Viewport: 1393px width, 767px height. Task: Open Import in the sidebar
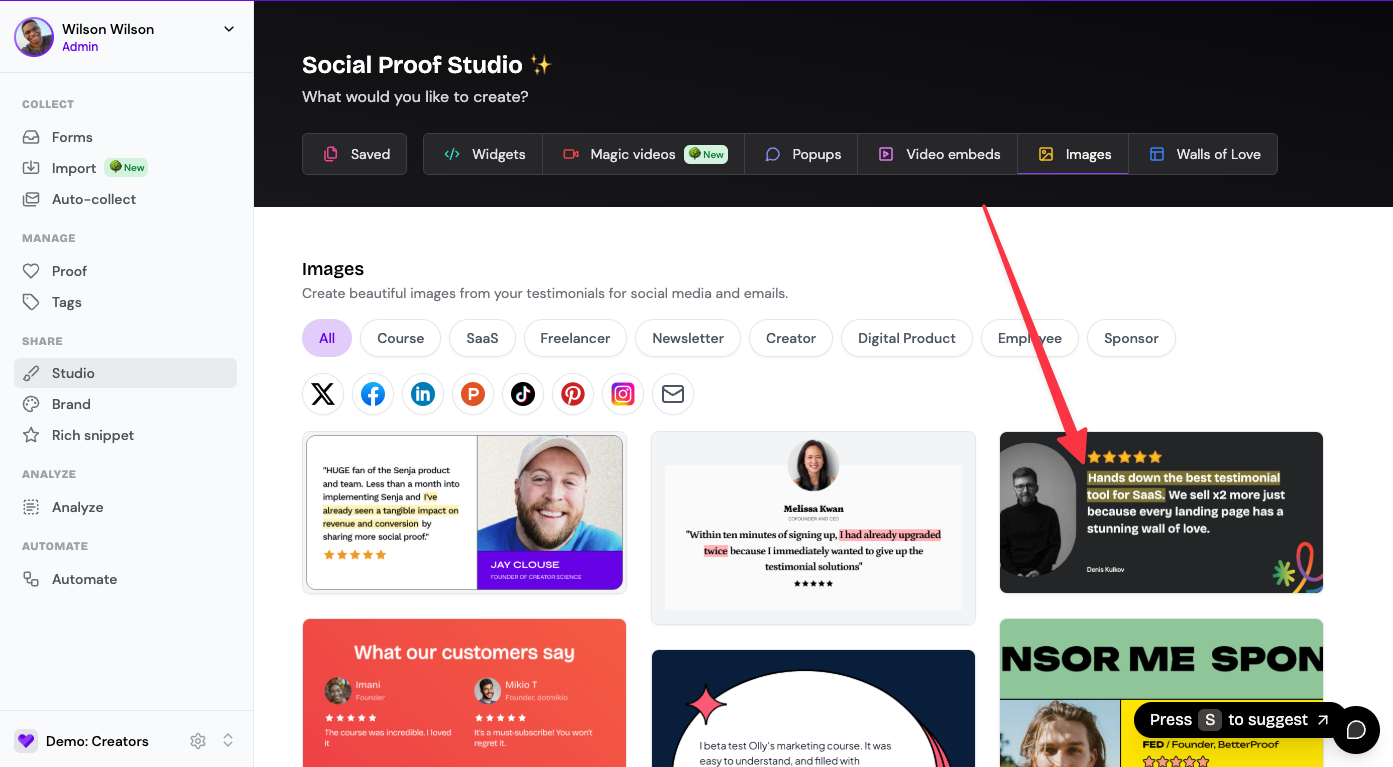[x=126, y=168]
